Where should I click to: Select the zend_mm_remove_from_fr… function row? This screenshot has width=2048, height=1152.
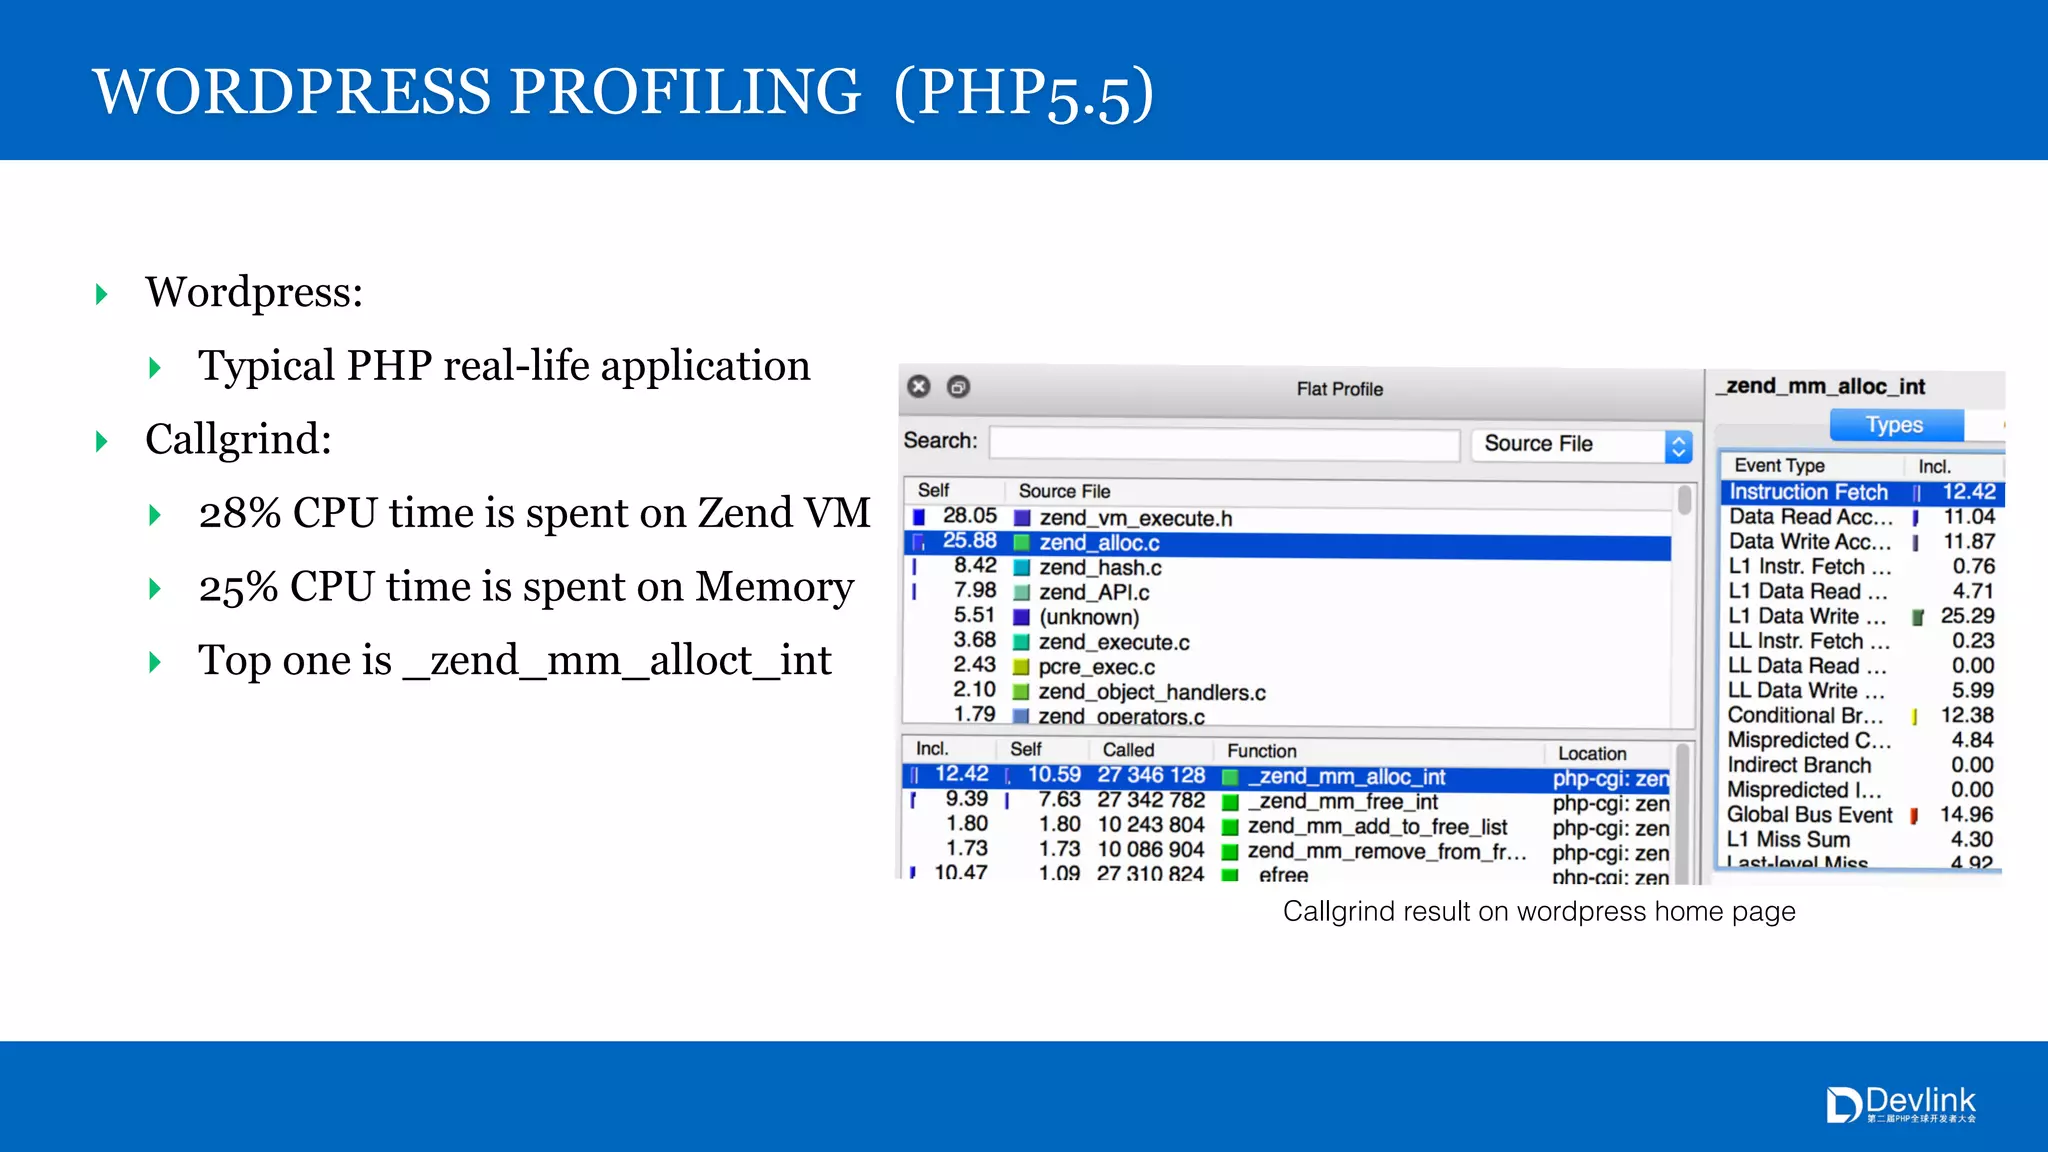(x=1286, y=851)
